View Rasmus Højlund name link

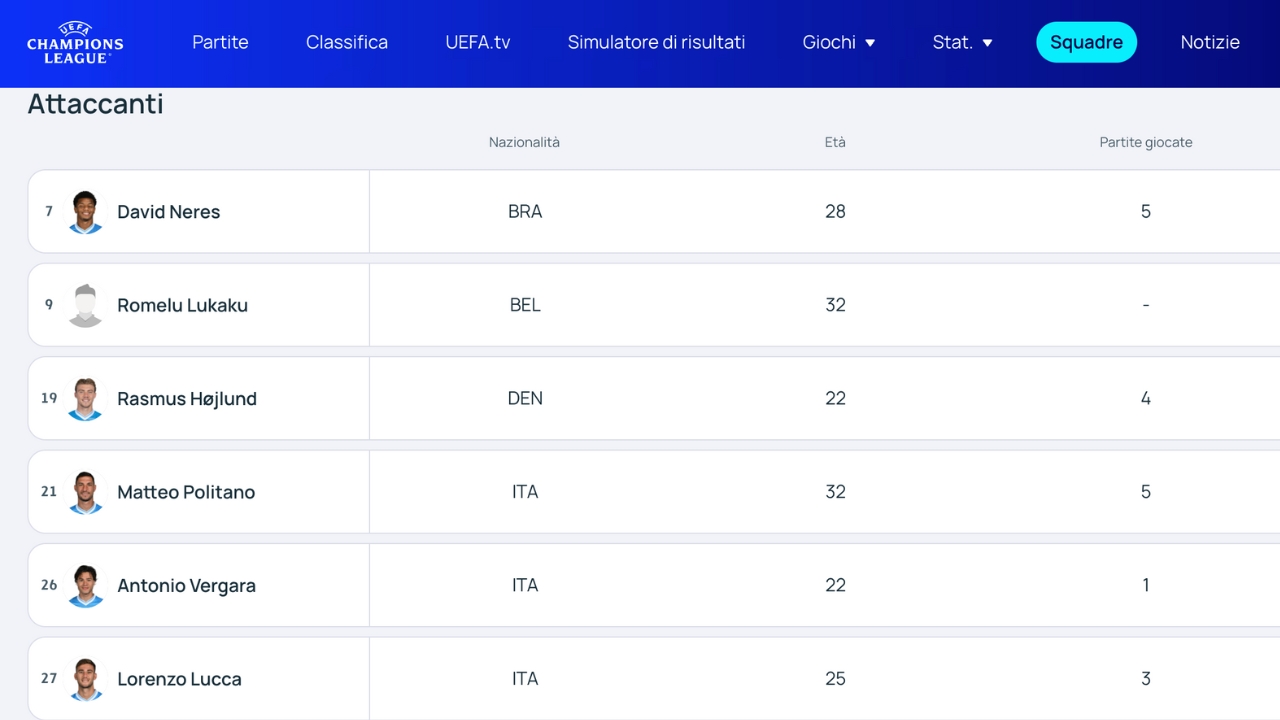pos(187,399)
